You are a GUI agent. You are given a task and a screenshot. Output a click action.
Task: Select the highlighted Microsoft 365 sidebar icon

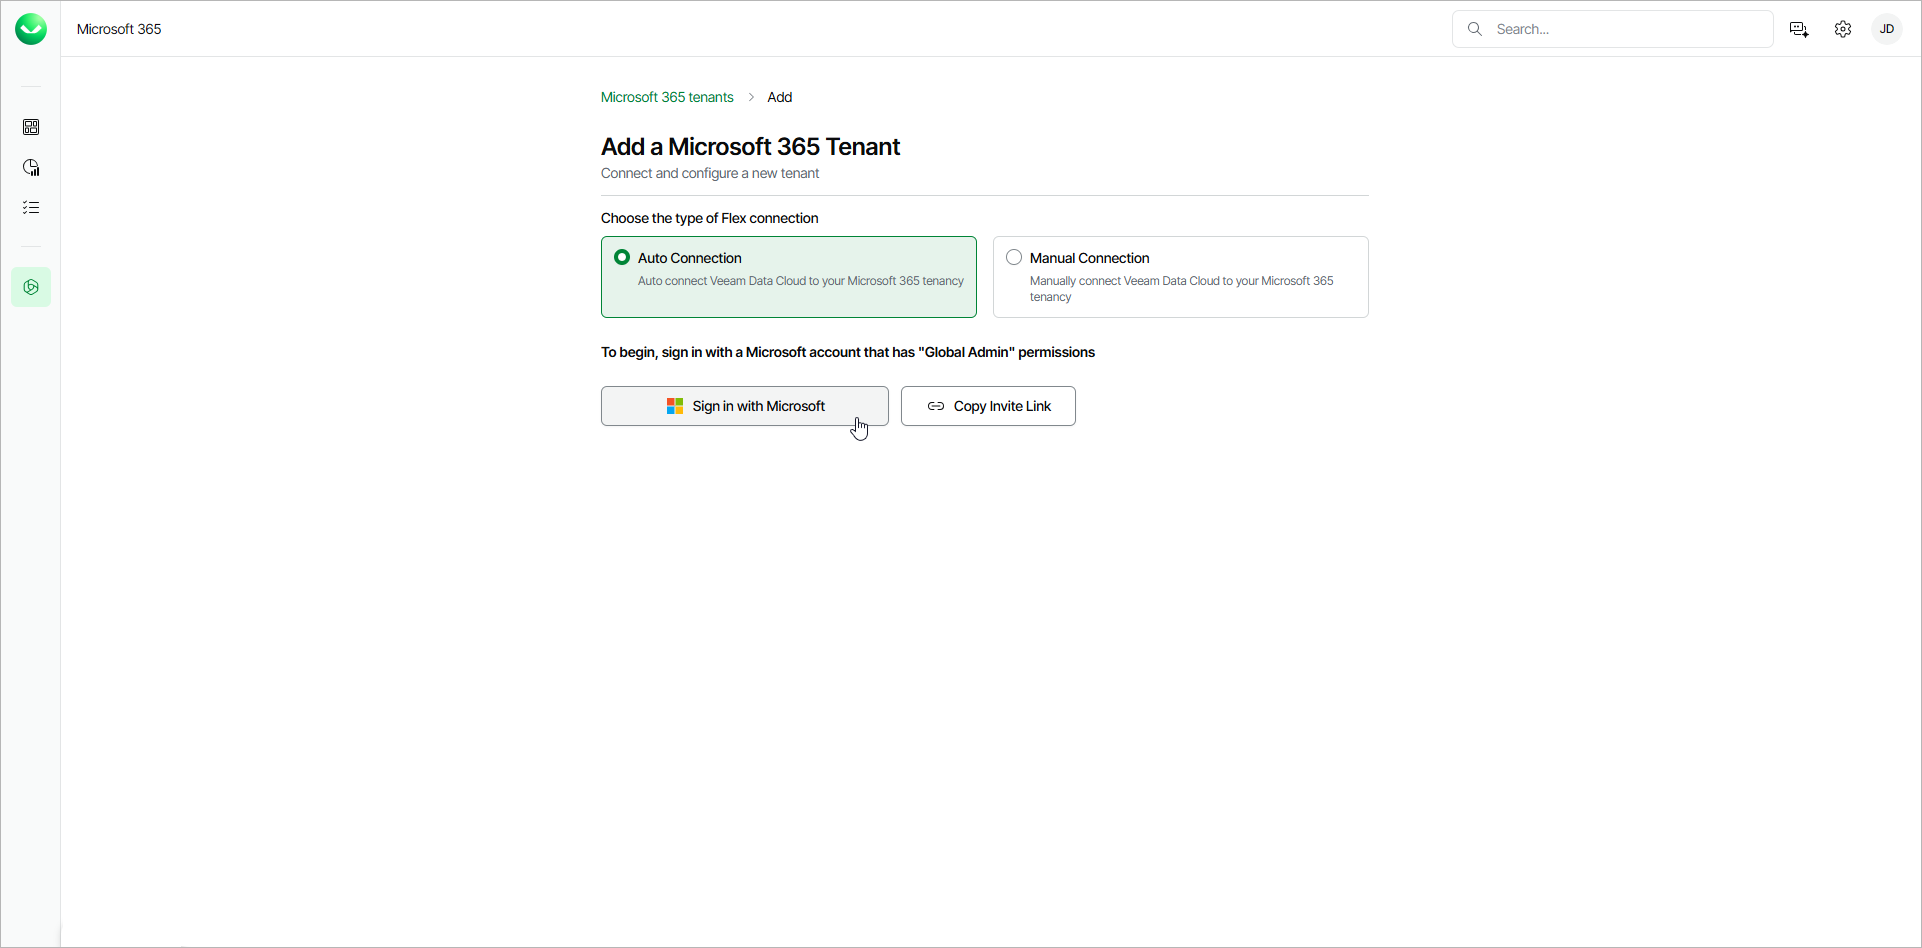coord(31,287)
